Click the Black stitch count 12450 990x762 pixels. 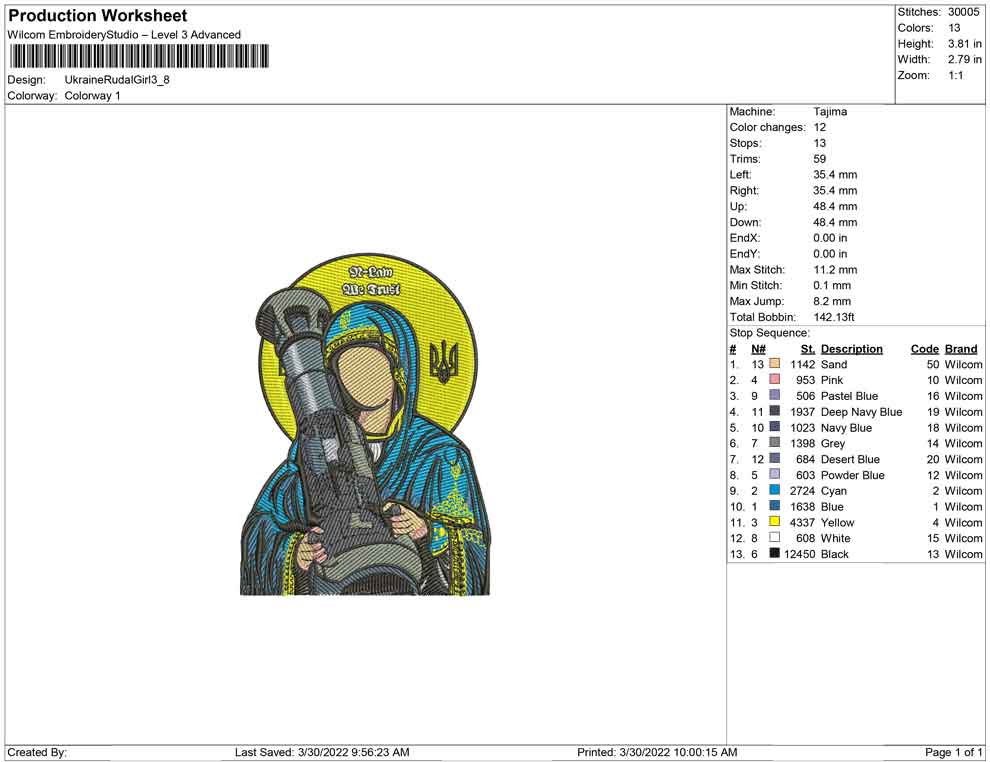coord(799,554)
